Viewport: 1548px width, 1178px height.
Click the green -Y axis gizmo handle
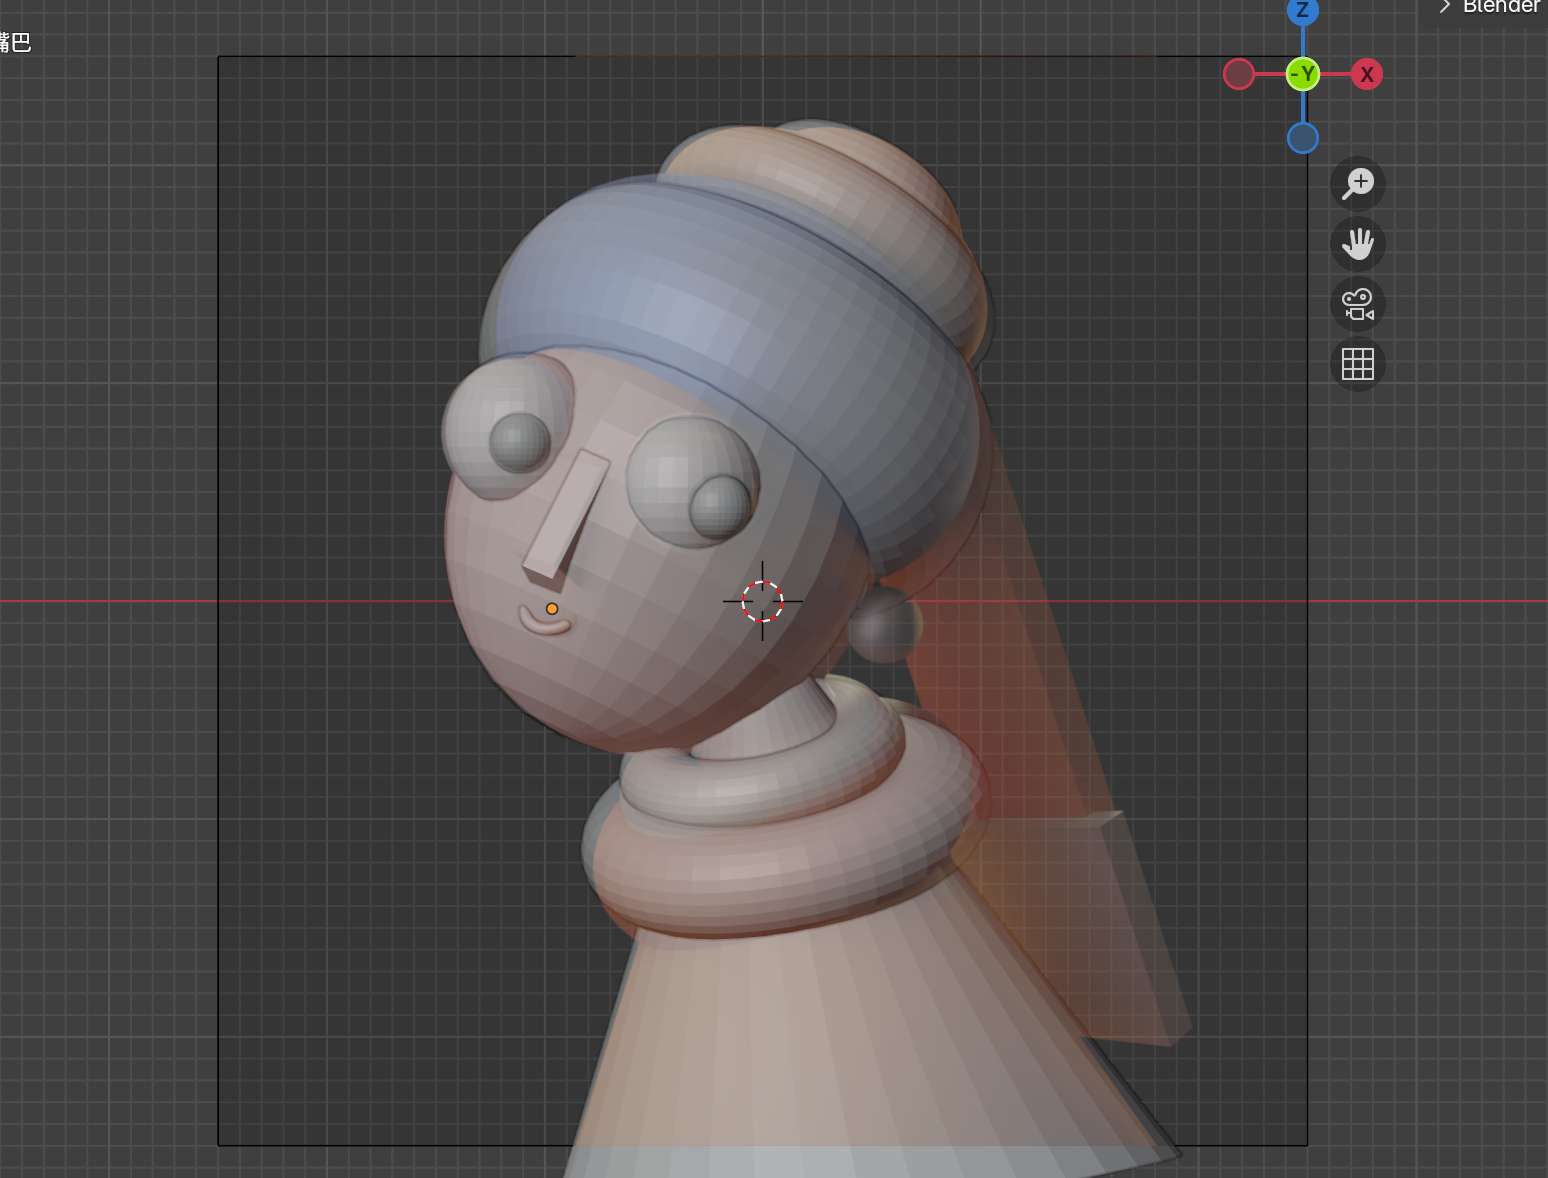point(1302,75)
